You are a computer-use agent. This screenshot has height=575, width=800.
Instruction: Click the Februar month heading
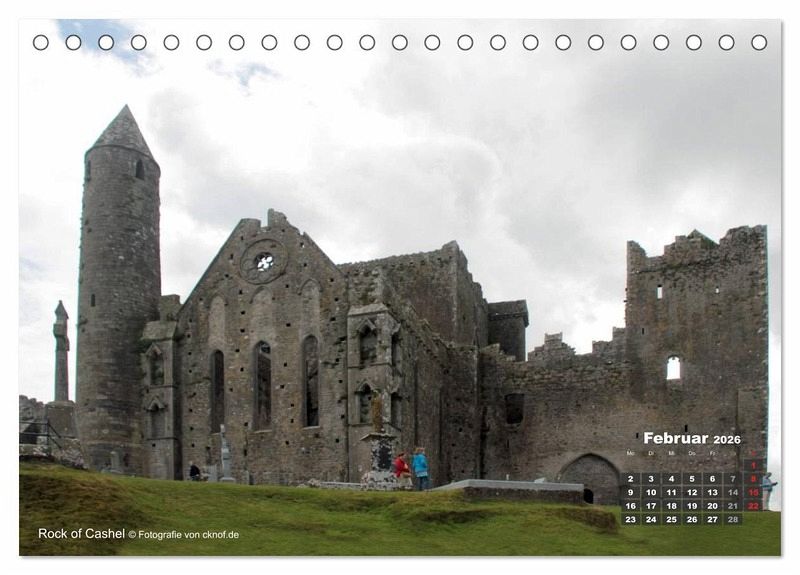tap(676, 438)
